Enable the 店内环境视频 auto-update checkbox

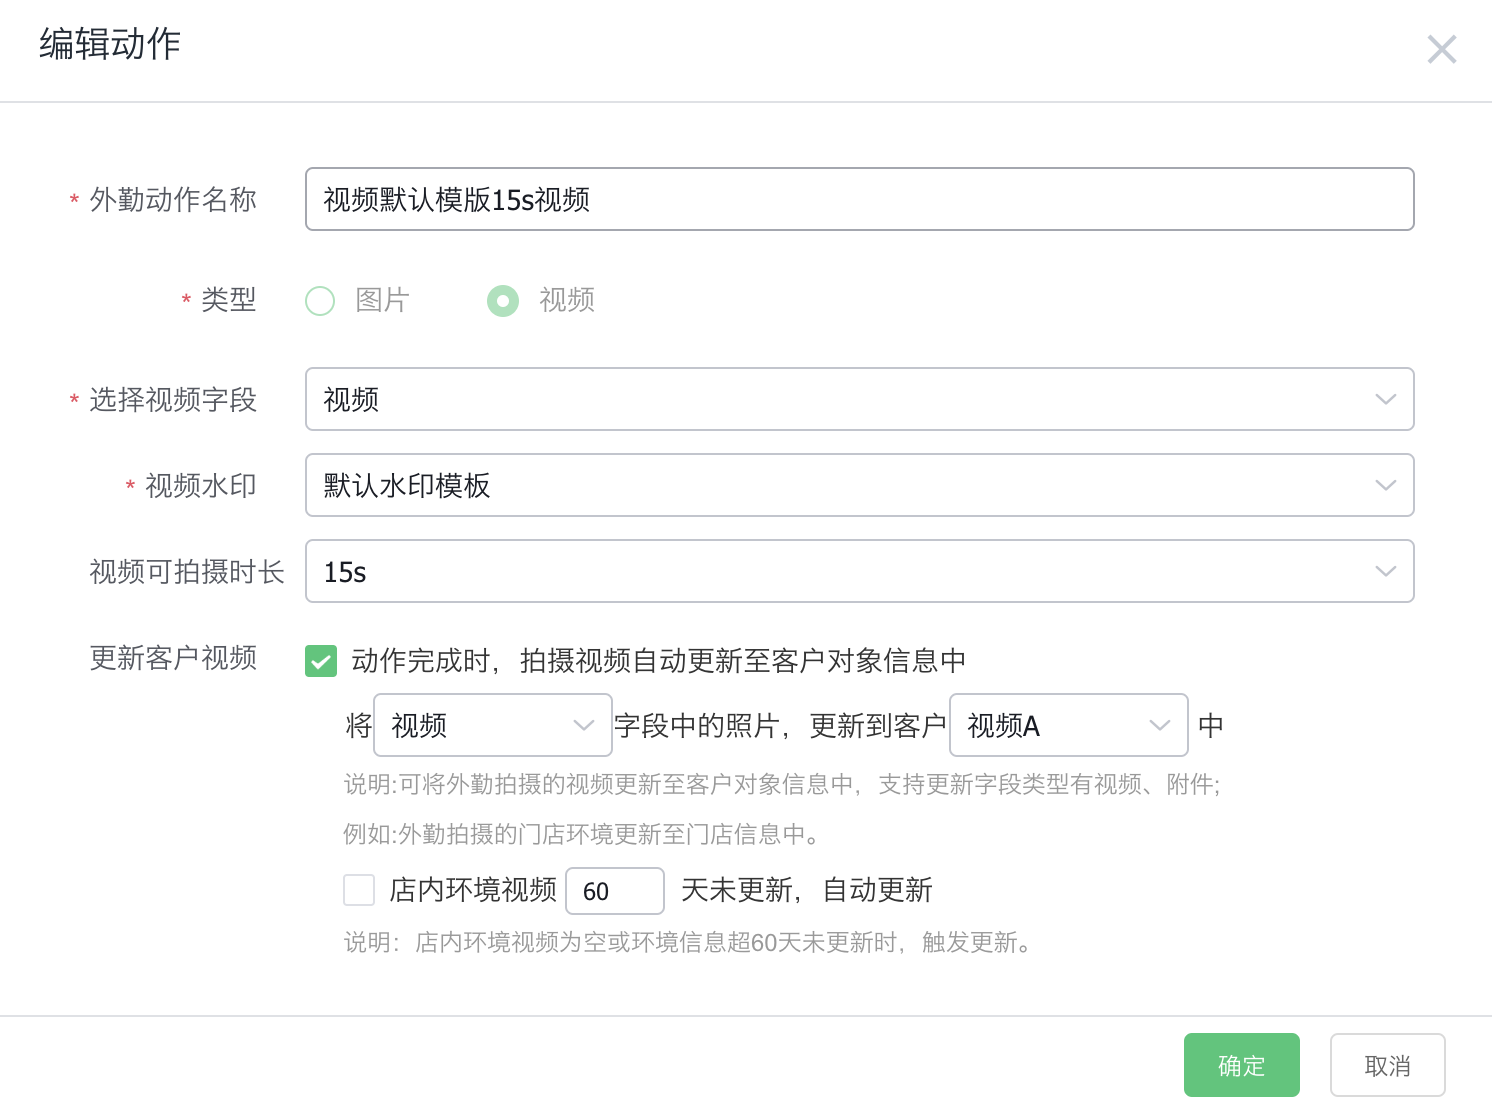coord(358,890)
